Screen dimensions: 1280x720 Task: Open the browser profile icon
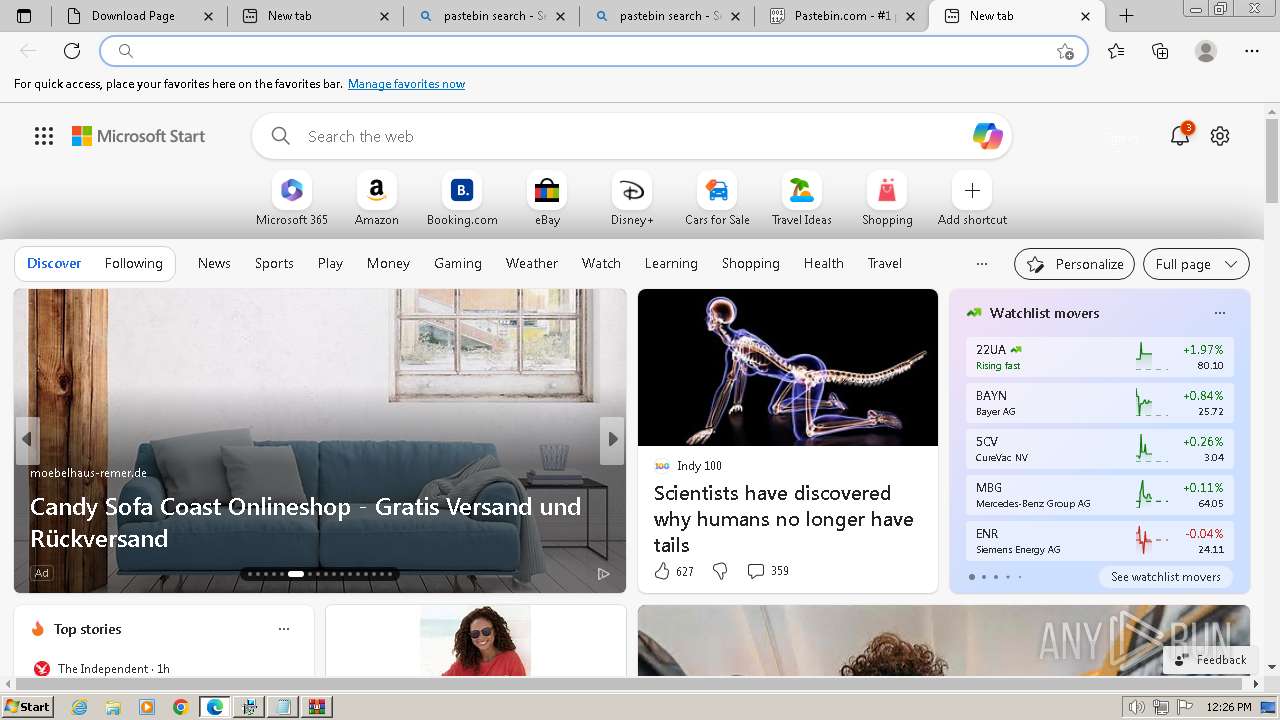1206,51
